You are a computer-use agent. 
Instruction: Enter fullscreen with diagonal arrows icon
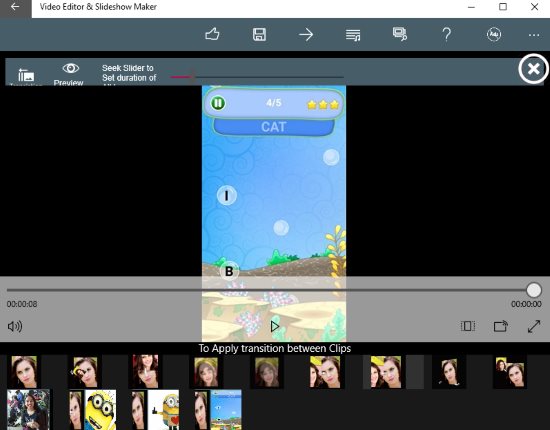coord(534,326)
